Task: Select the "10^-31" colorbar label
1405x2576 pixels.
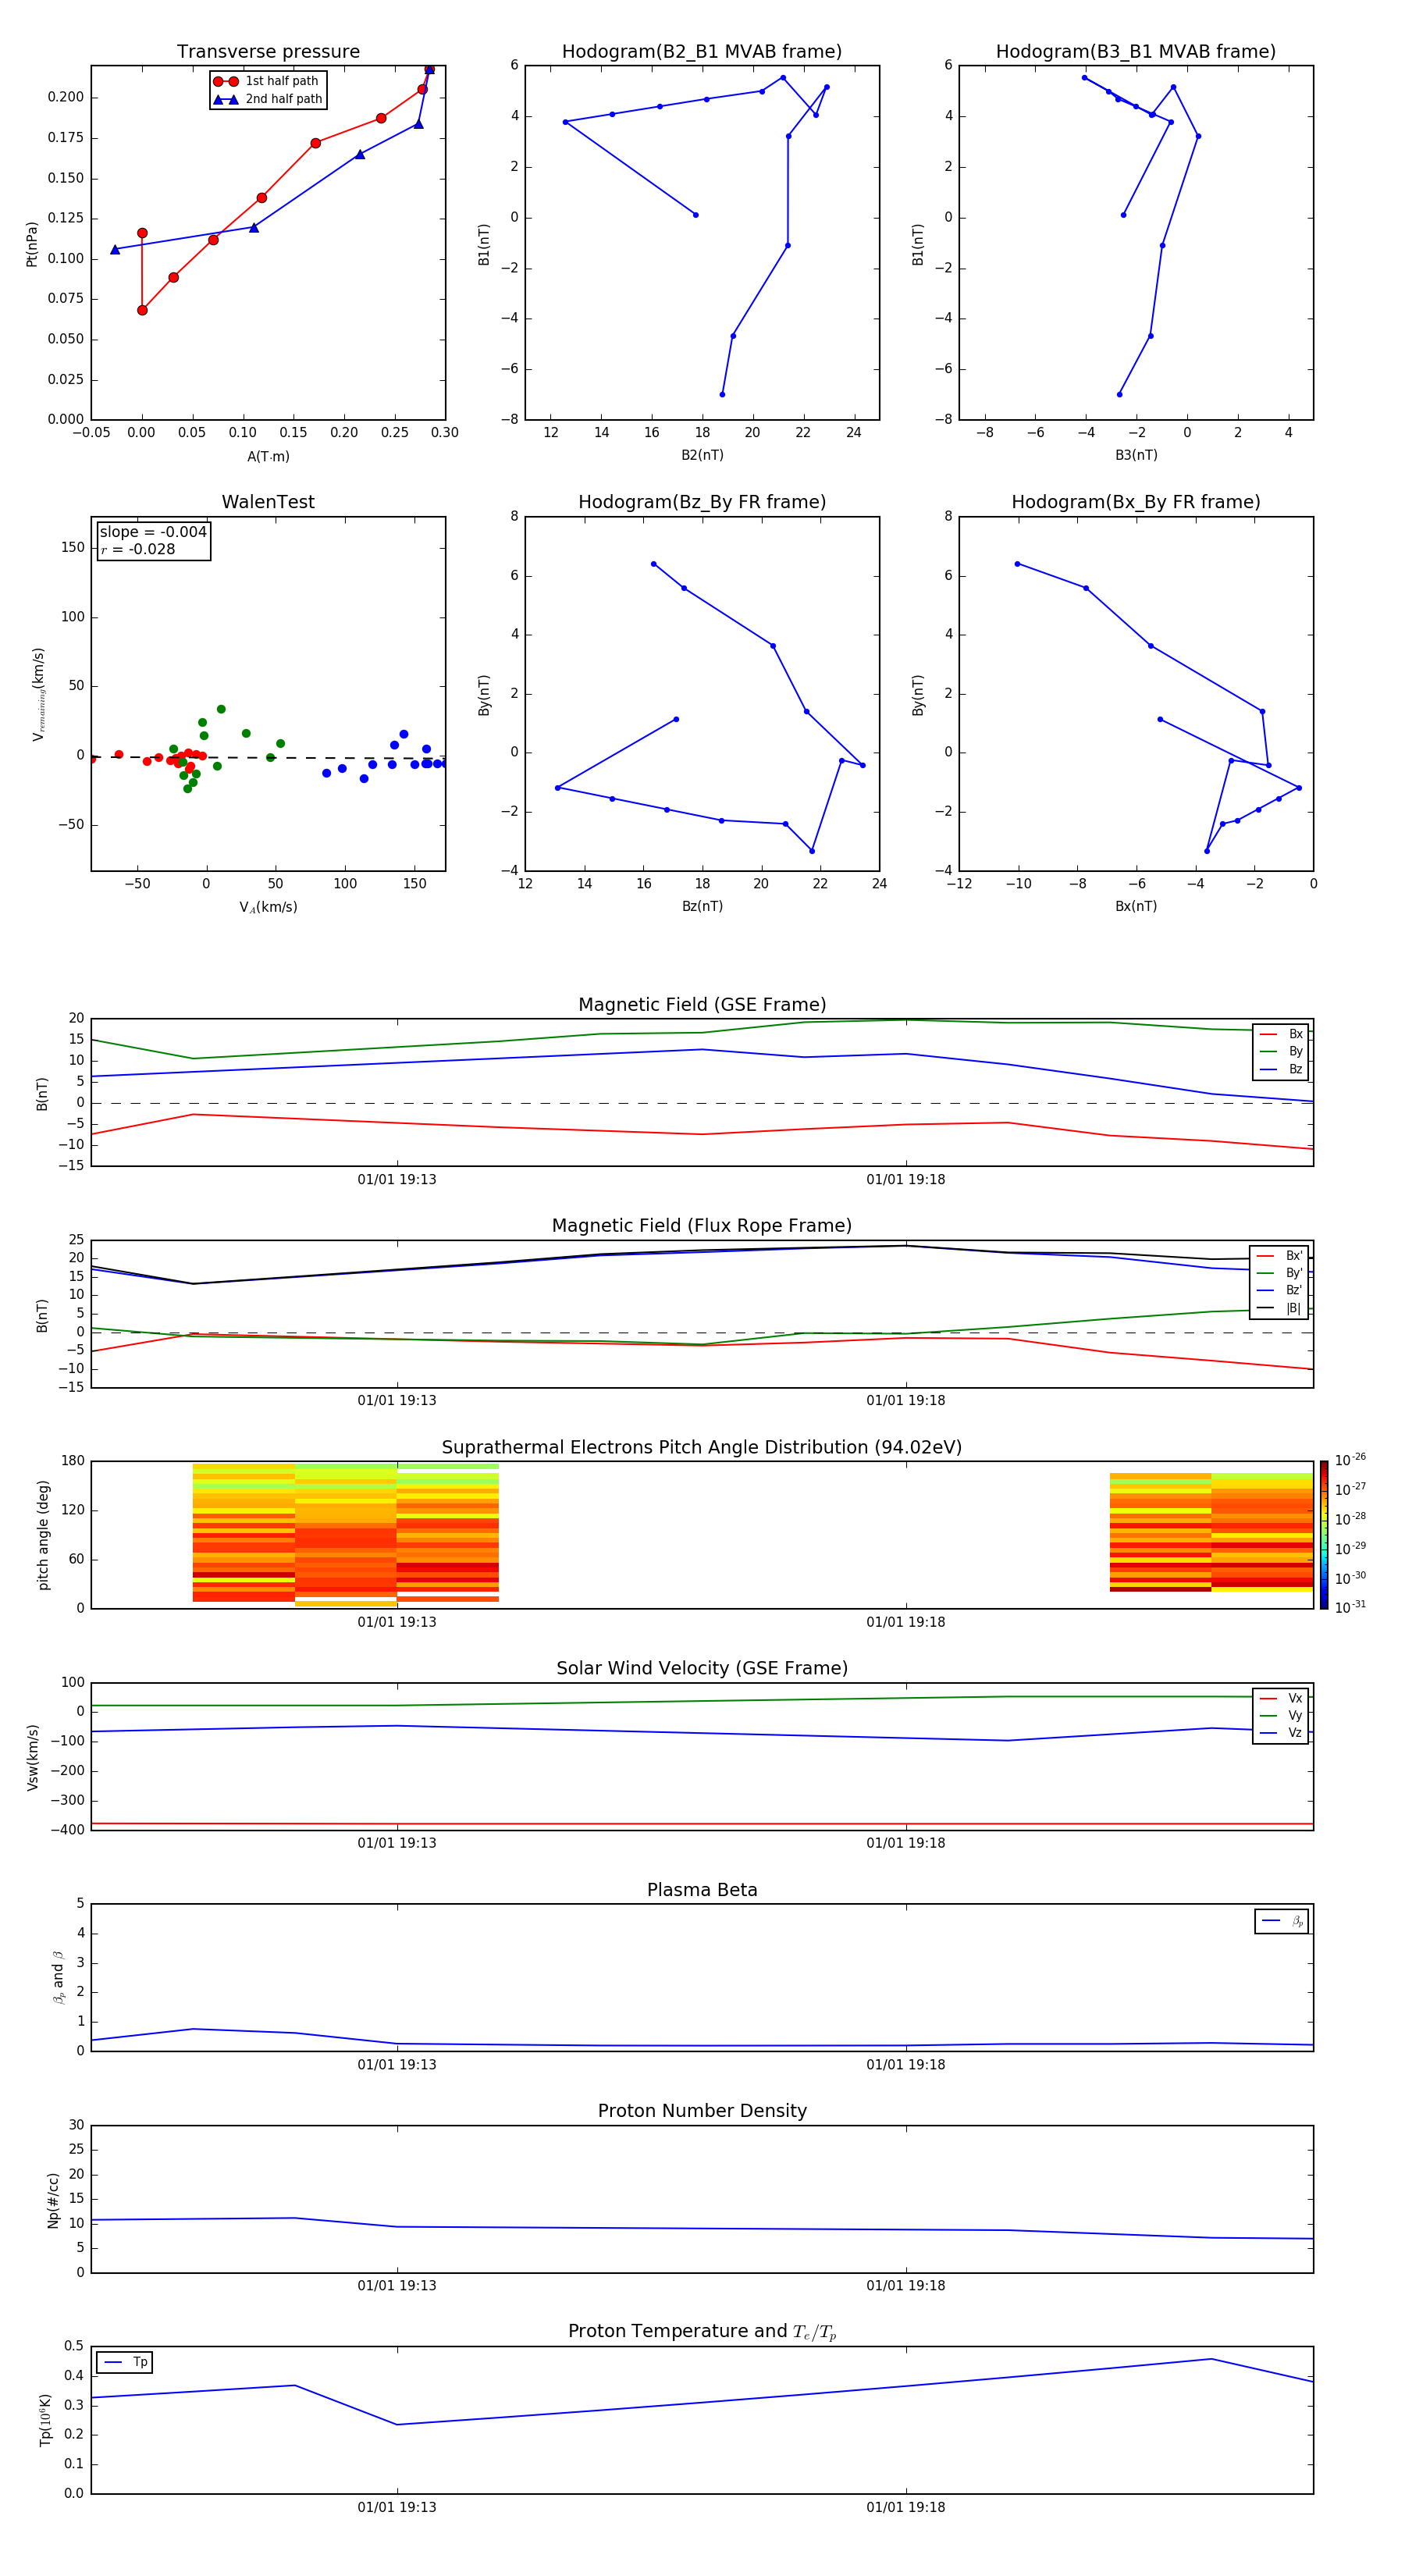Action: (x=1350, y=1607)
